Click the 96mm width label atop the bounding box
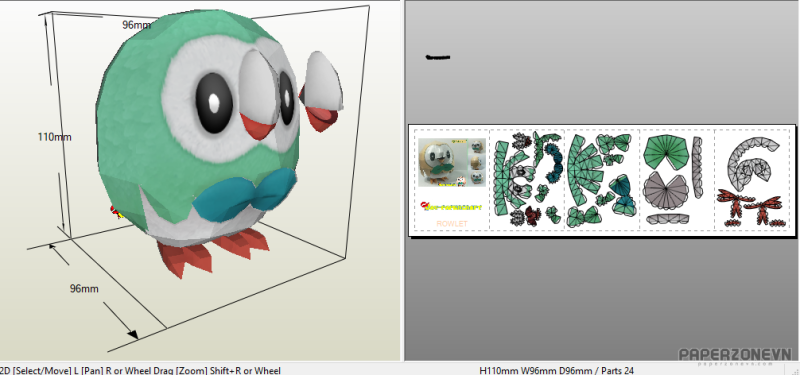This screenshot has height=375, width=800. (136, 24)
